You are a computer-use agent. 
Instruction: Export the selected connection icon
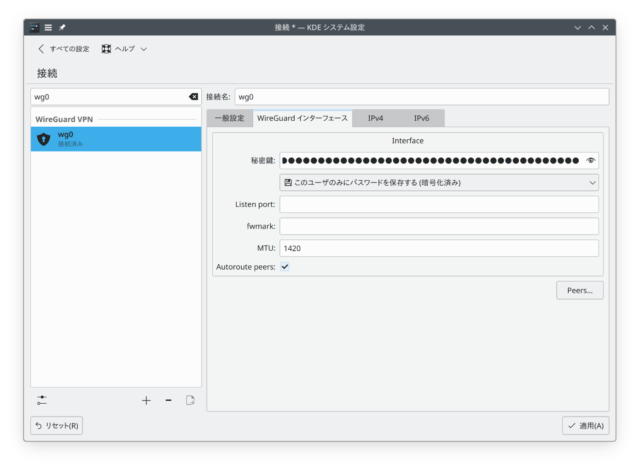[190, 400]
